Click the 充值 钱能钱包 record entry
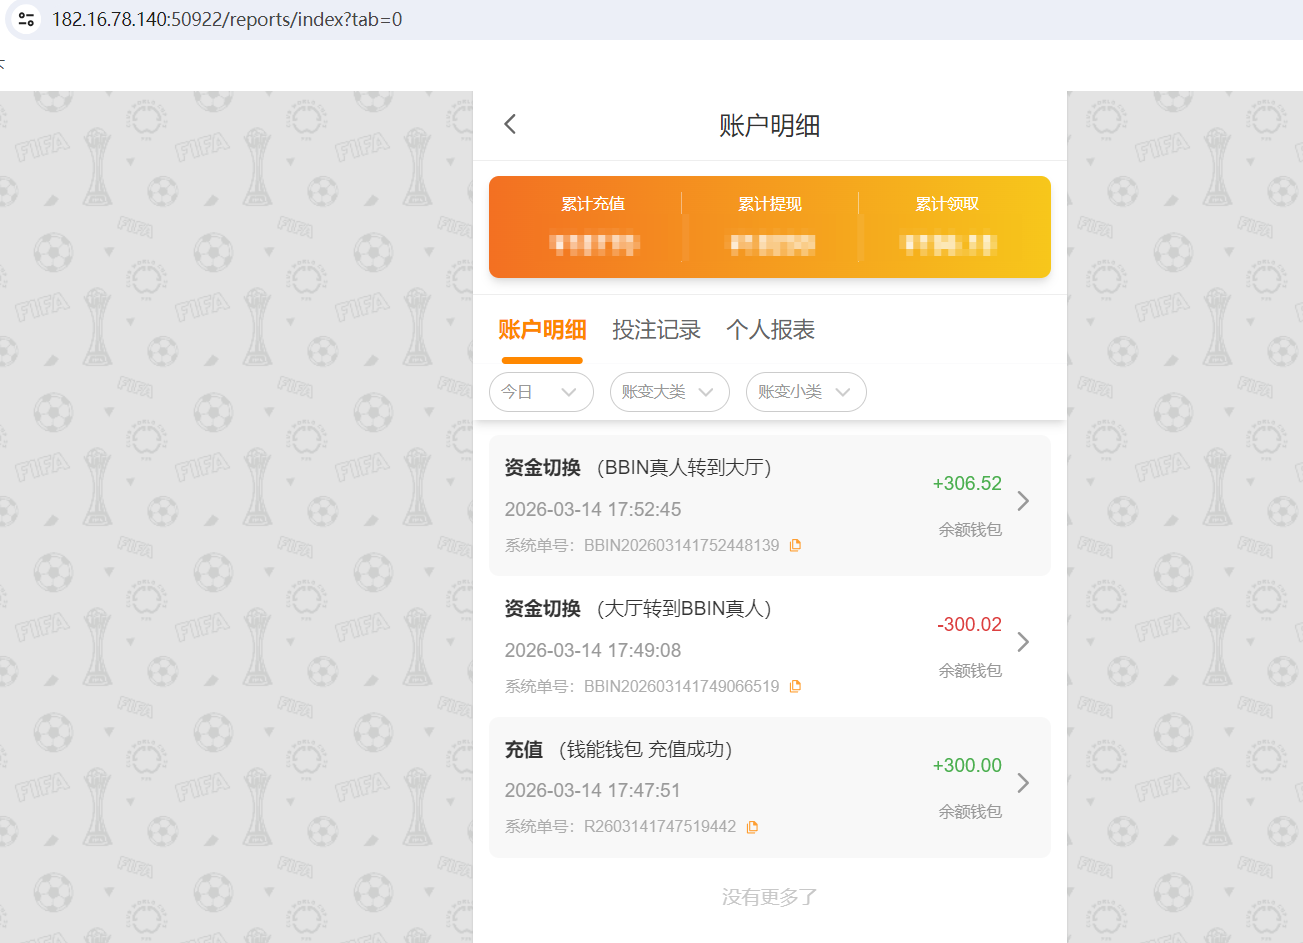The image size is (1303, 943). click(x=700, y=787)
